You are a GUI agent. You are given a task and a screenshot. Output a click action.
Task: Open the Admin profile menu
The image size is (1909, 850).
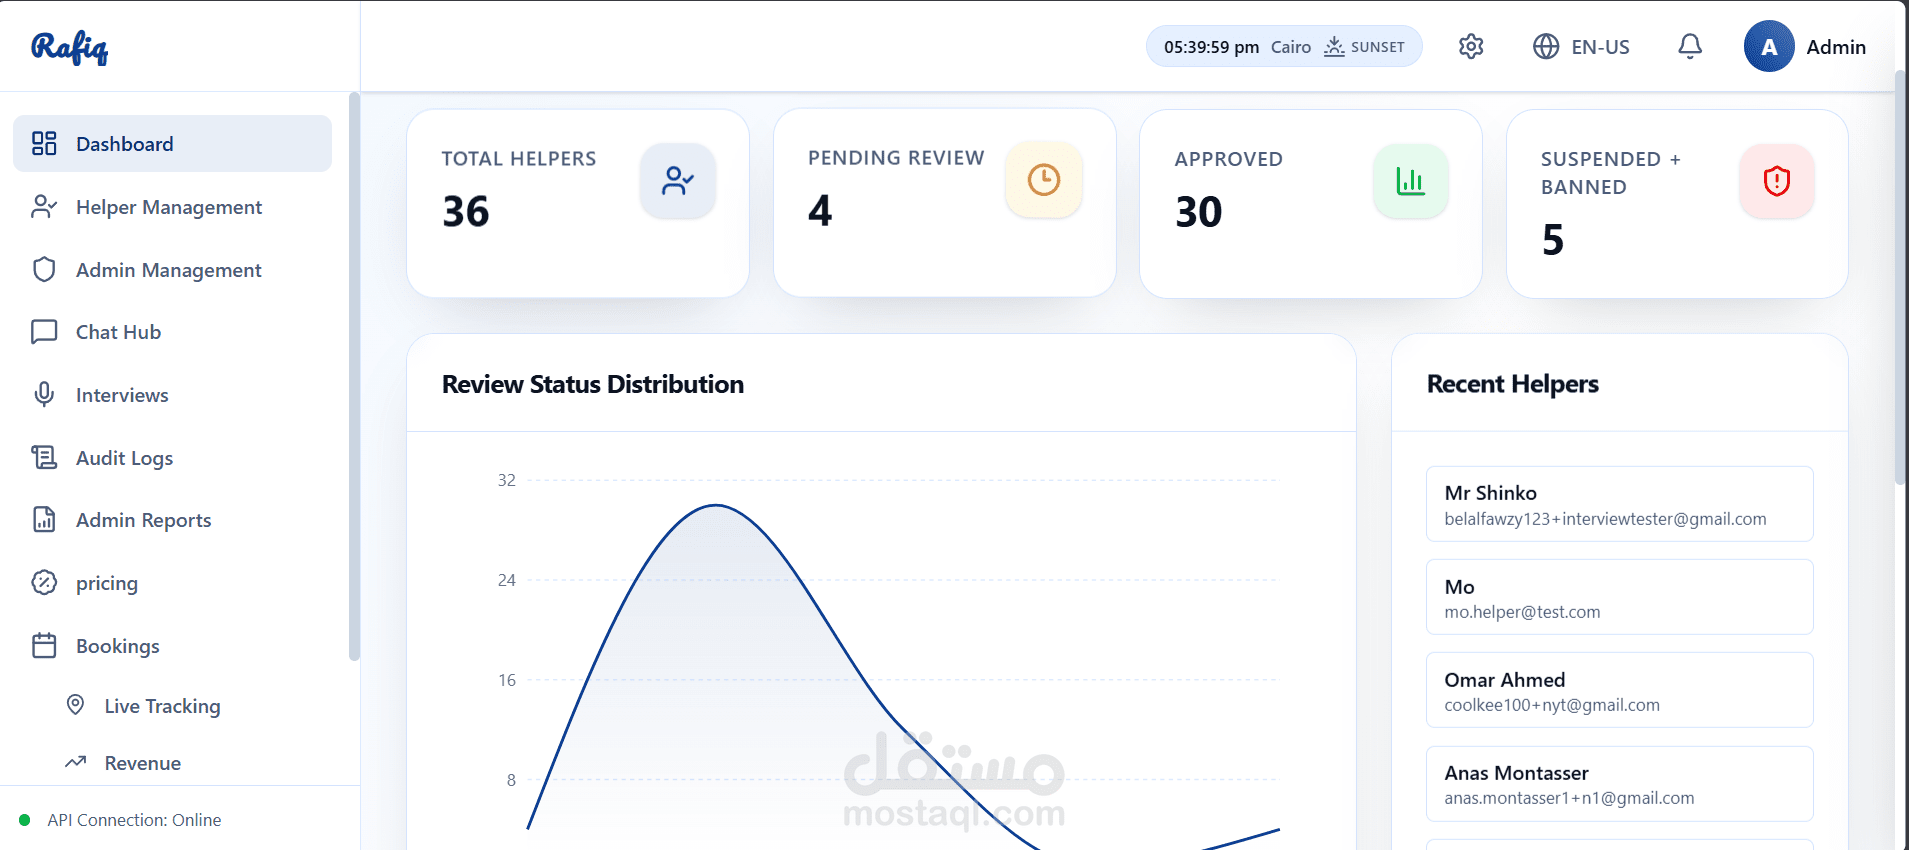pyautogui.click(x=1805, y=46)
